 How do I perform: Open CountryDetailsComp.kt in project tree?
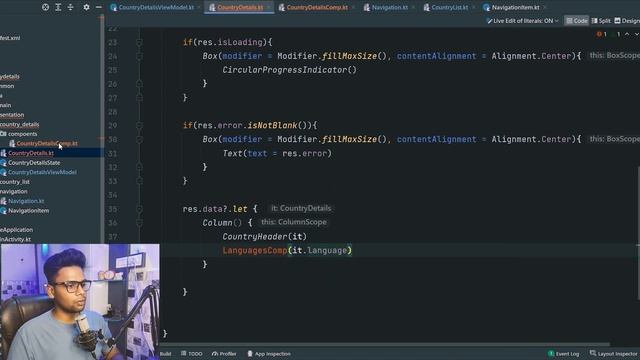point(47,143)
